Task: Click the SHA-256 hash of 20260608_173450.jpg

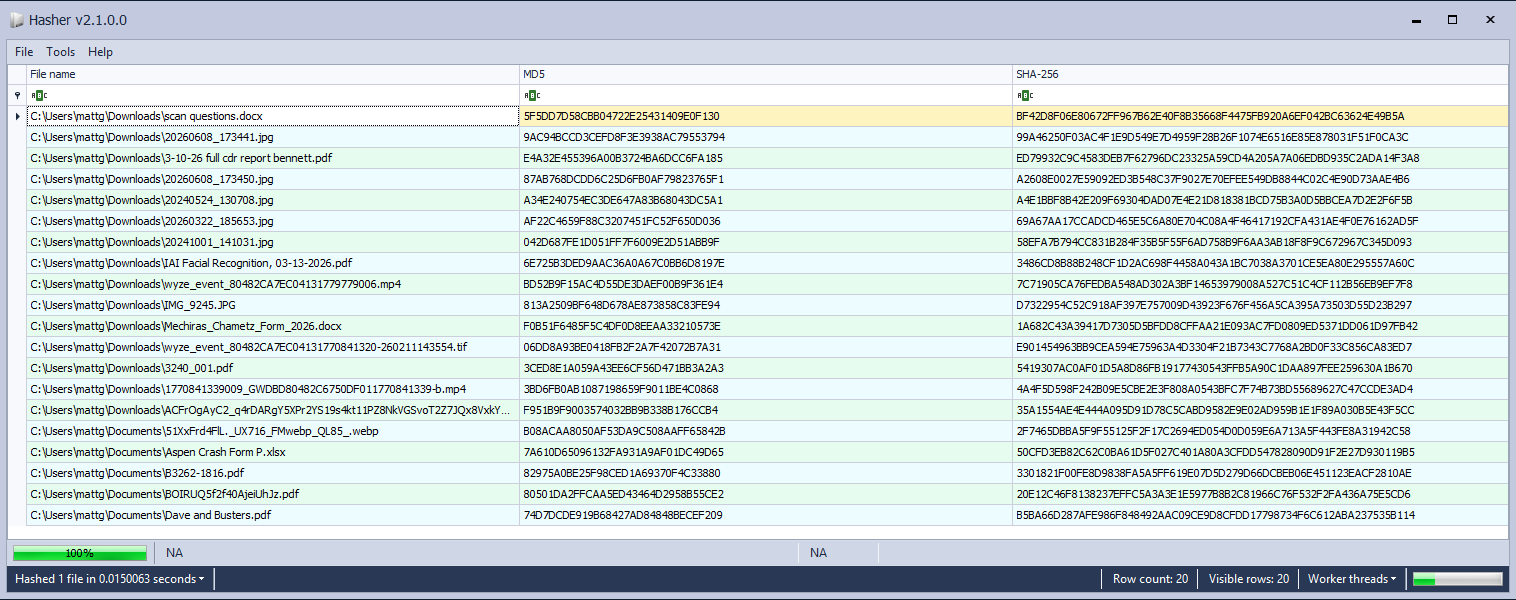Action: point(1260,180)
